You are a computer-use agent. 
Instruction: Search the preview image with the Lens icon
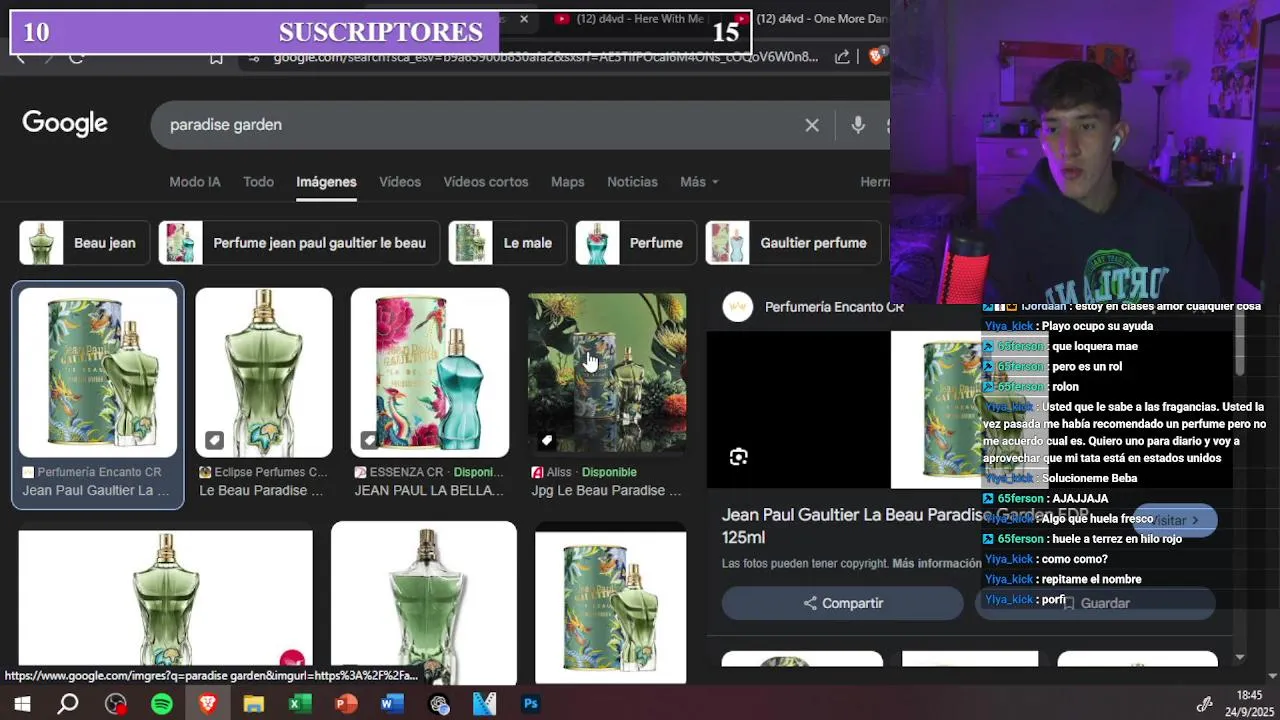pos(738,457)
